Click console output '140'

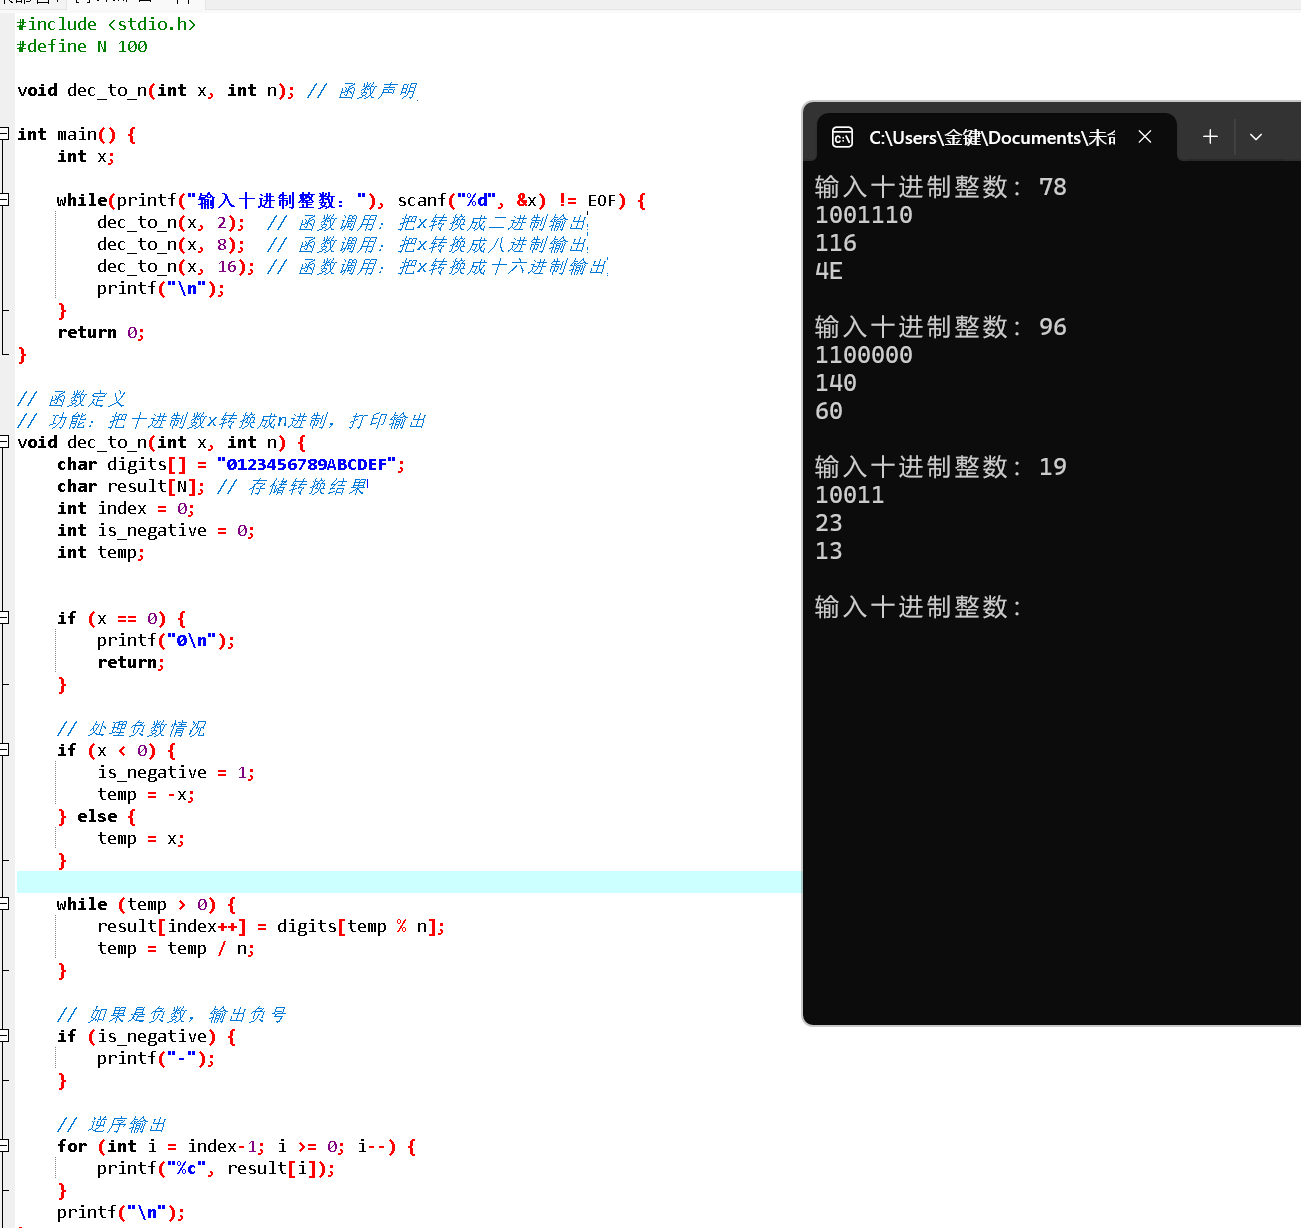coord(836,383)
